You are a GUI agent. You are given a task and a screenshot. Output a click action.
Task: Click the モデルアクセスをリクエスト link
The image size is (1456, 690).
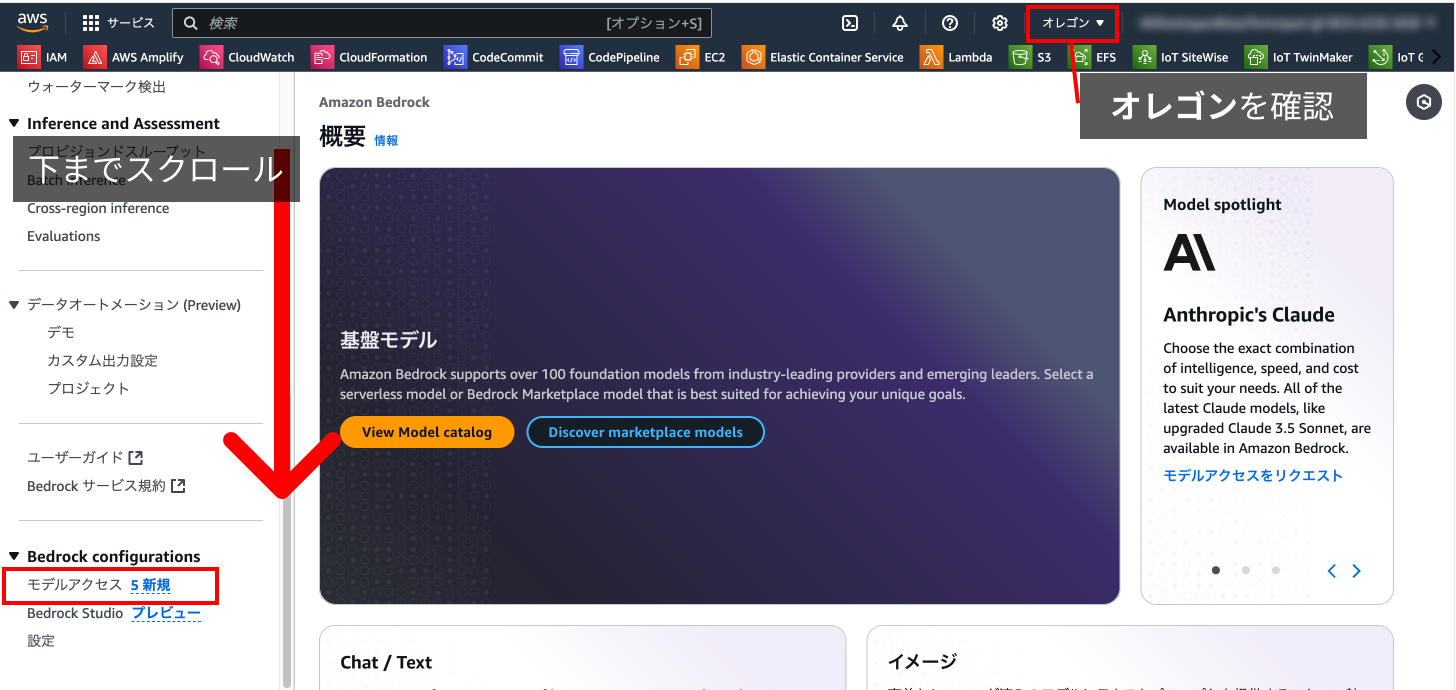coord(1253,476)
